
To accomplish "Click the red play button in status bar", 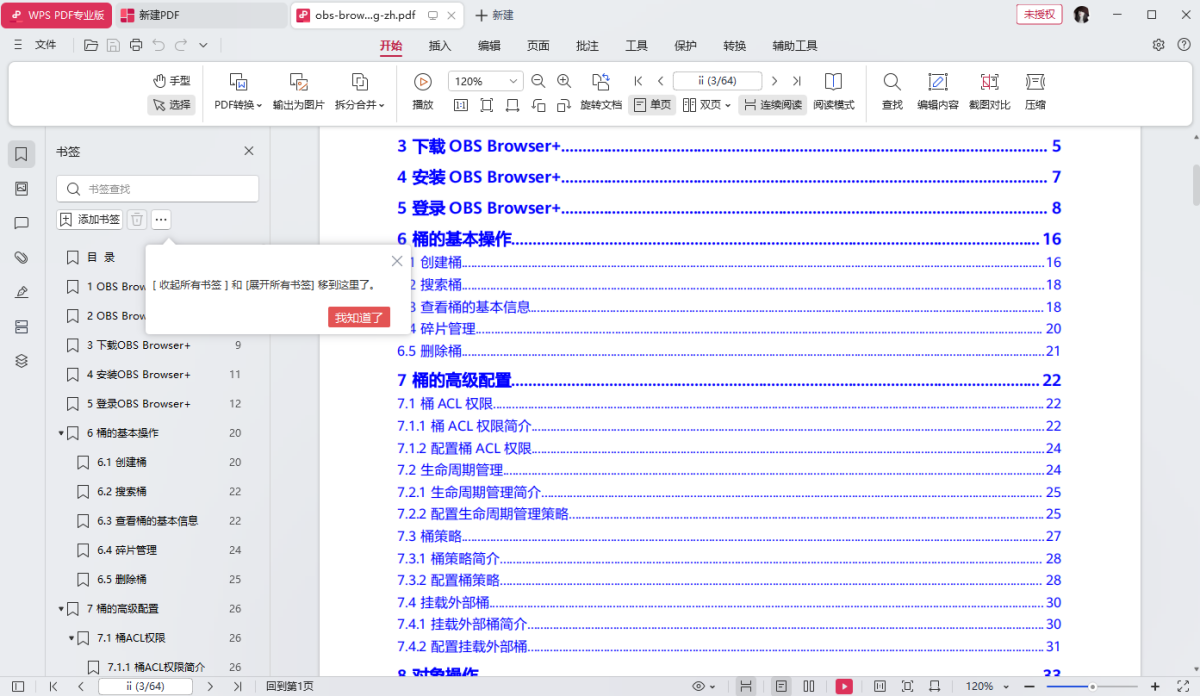I will point(844,686).
